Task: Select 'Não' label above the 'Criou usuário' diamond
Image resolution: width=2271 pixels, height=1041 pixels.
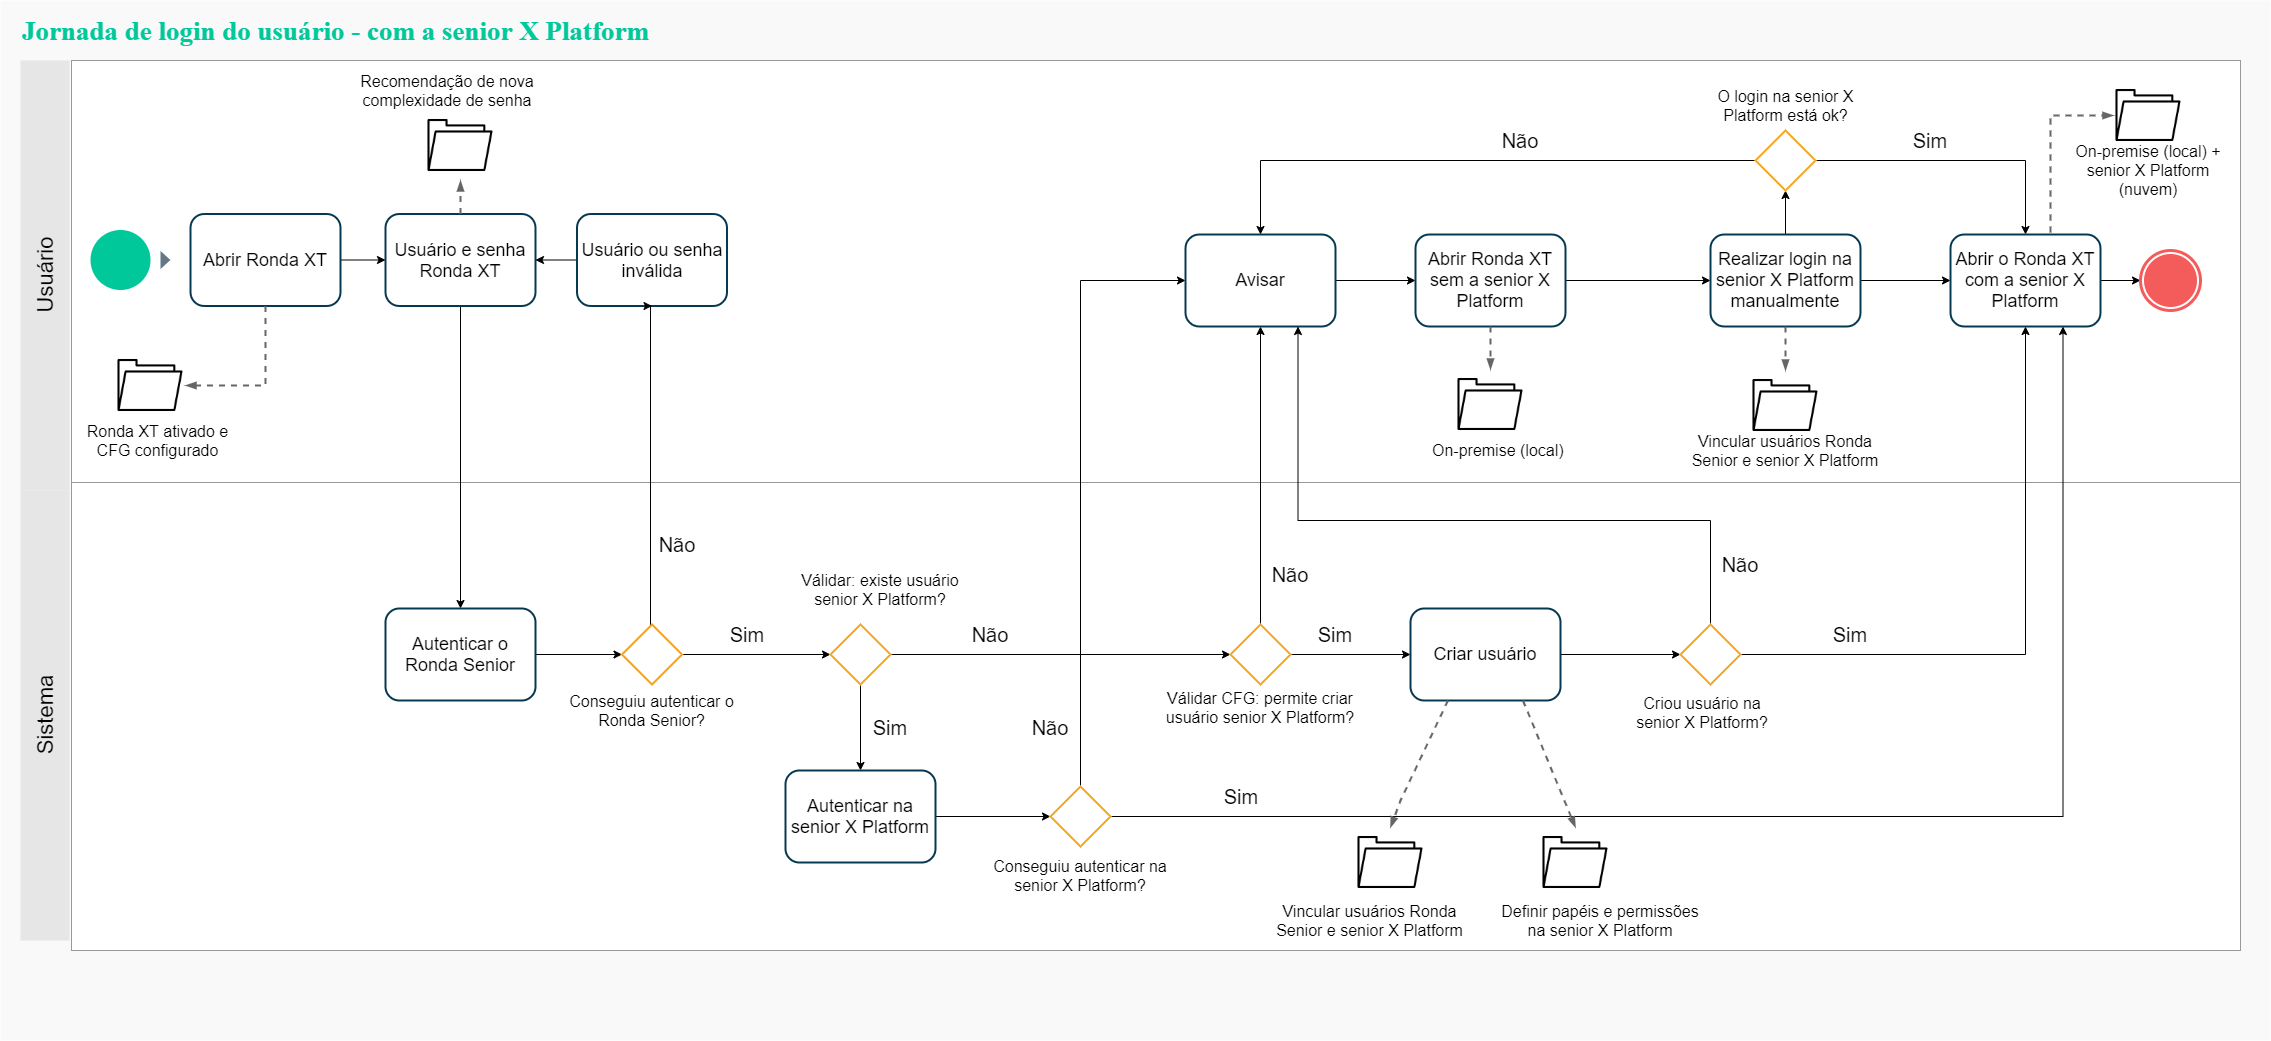Action: point(1739,565)
